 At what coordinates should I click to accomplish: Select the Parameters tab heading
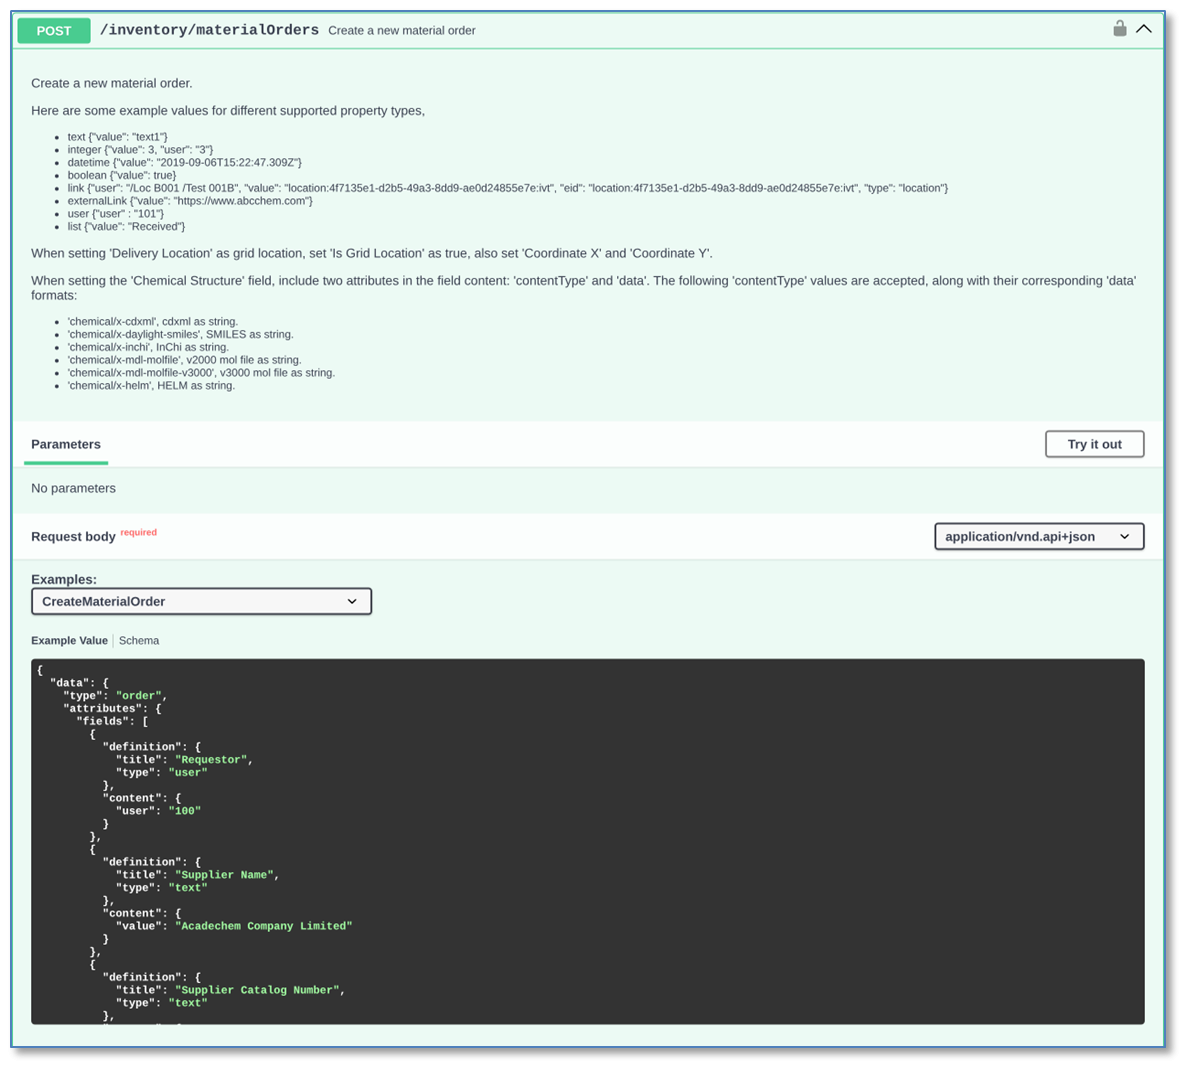(66, 444)
